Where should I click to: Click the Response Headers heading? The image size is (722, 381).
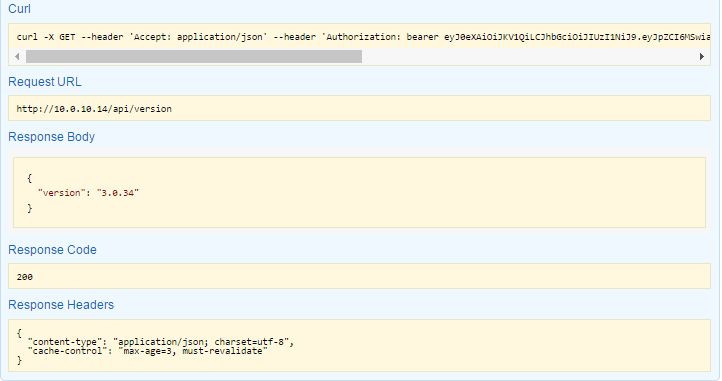point(61,305)
